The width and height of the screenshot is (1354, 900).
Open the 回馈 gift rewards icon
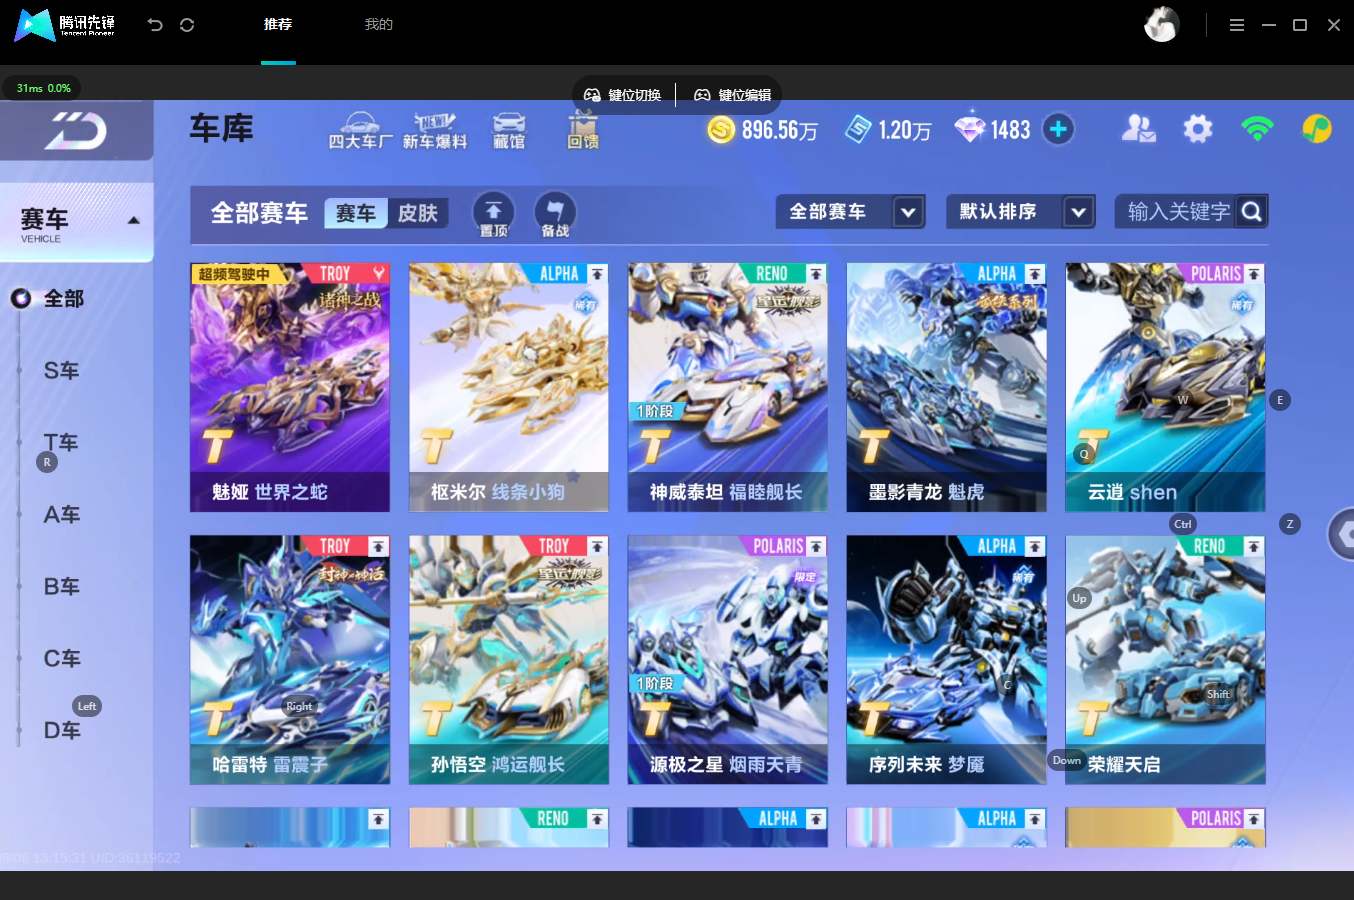coord(583,131)
